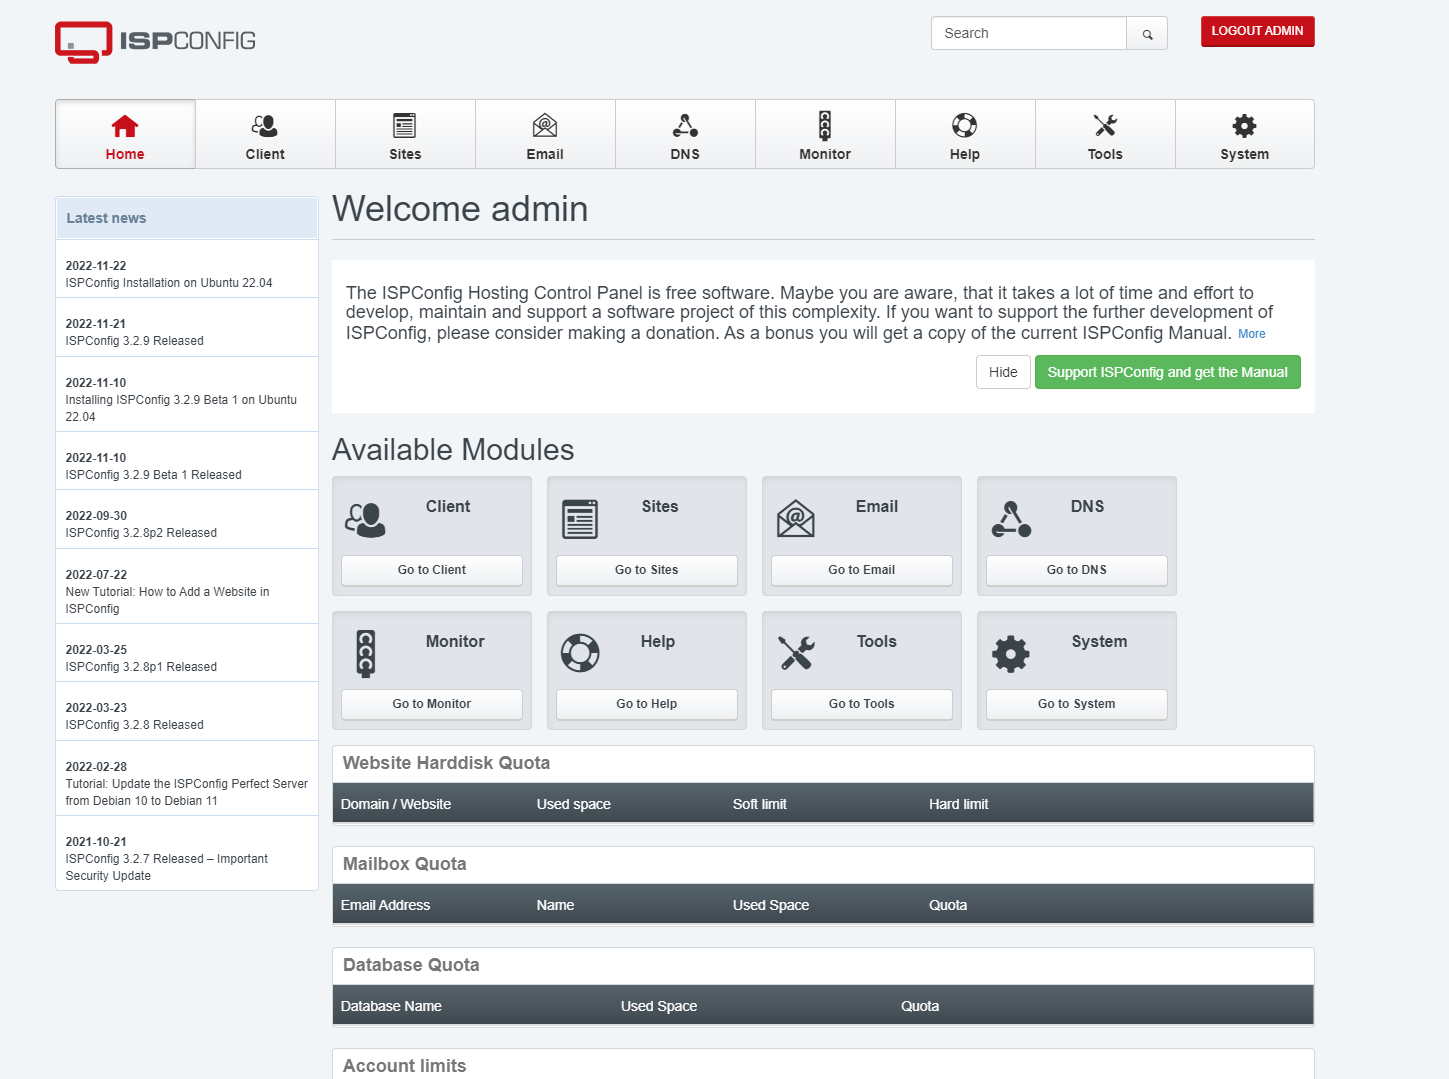
Task: Click the System gear icon in navigation
Action: (x=1244, y=126)
